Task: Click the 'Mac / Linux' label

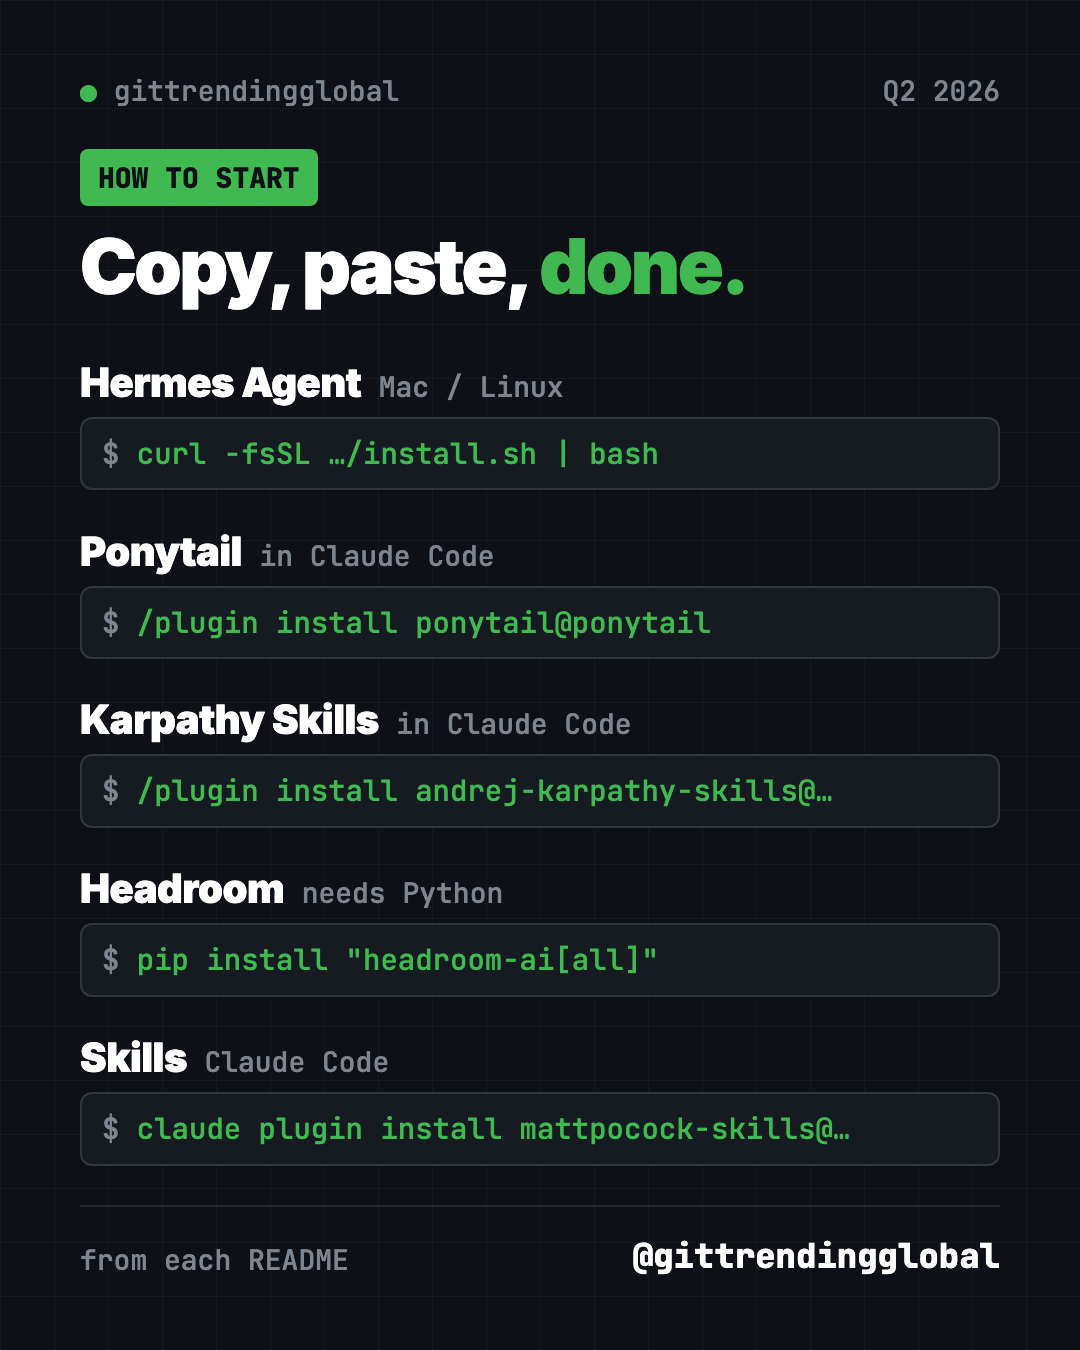Action: [x=471, y=388]
